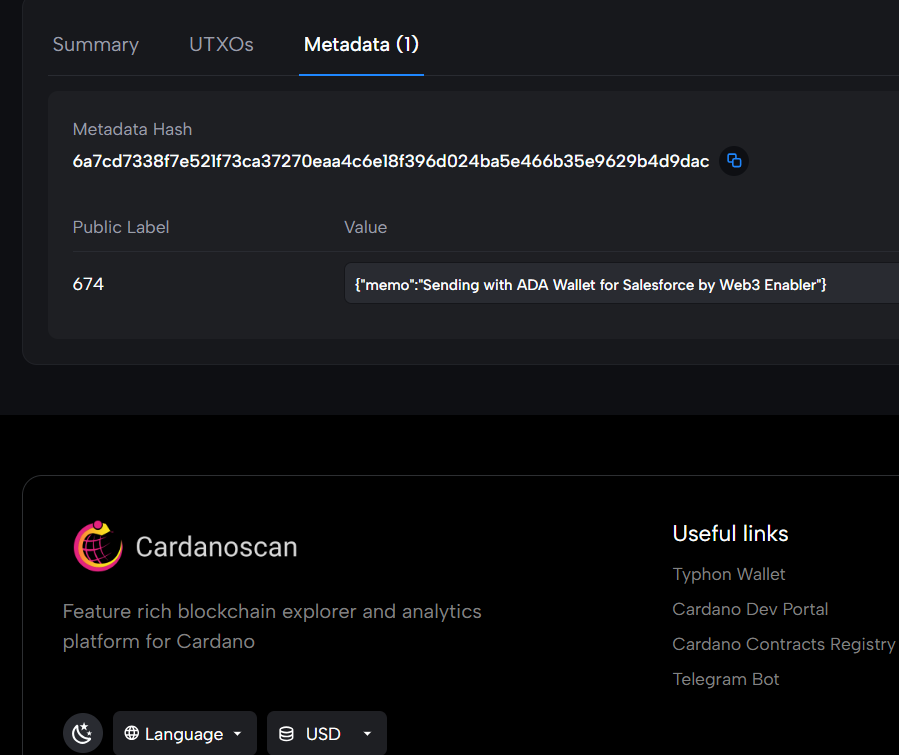Click the public label value 674
The image size is (899, 755).
pos(88,284)
